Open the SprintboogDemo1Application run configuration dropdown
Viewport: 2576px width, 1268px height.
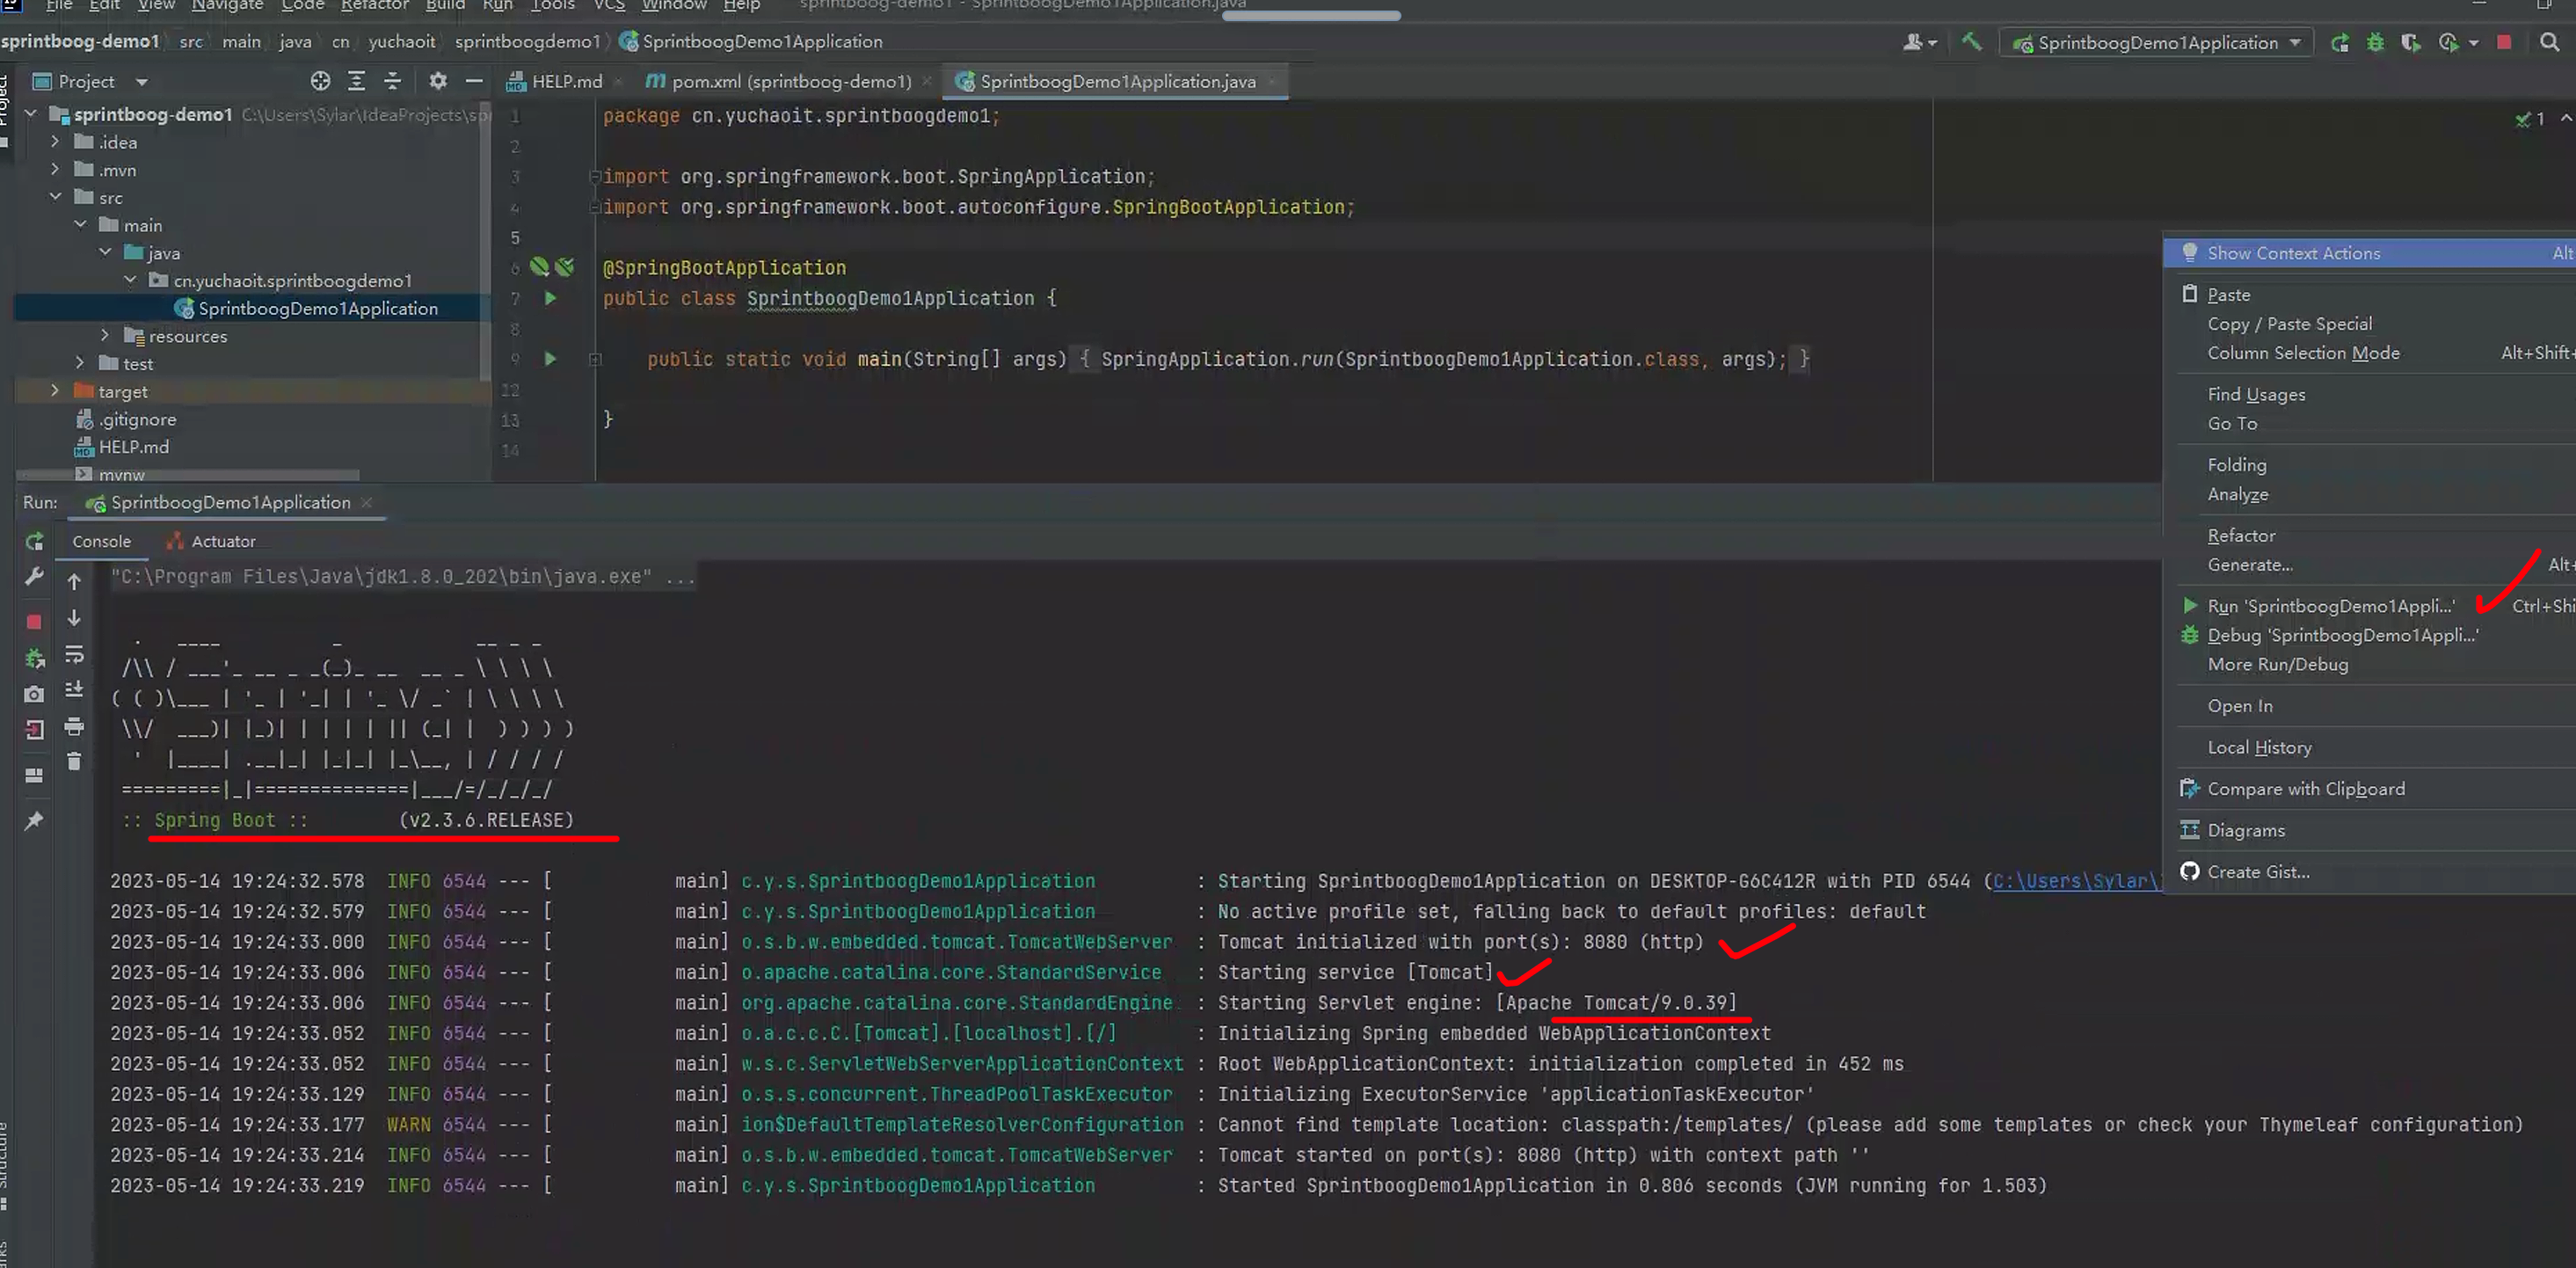click(2157, 42)
